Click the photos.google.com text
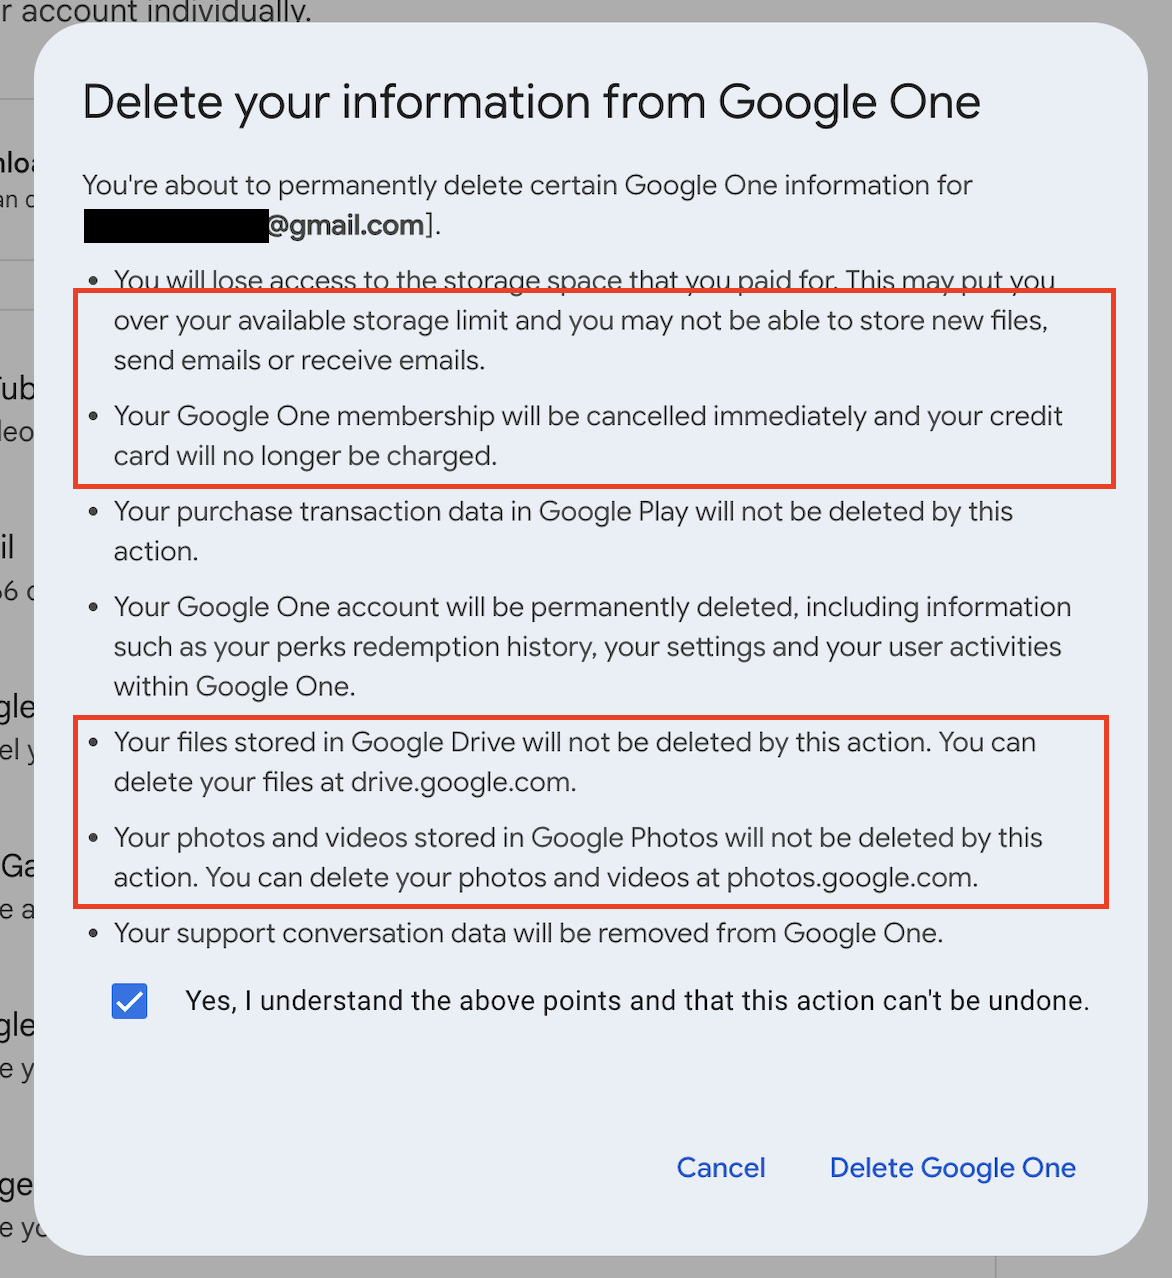Viewport: 1172px width, 1278px height. pos(851,878)
